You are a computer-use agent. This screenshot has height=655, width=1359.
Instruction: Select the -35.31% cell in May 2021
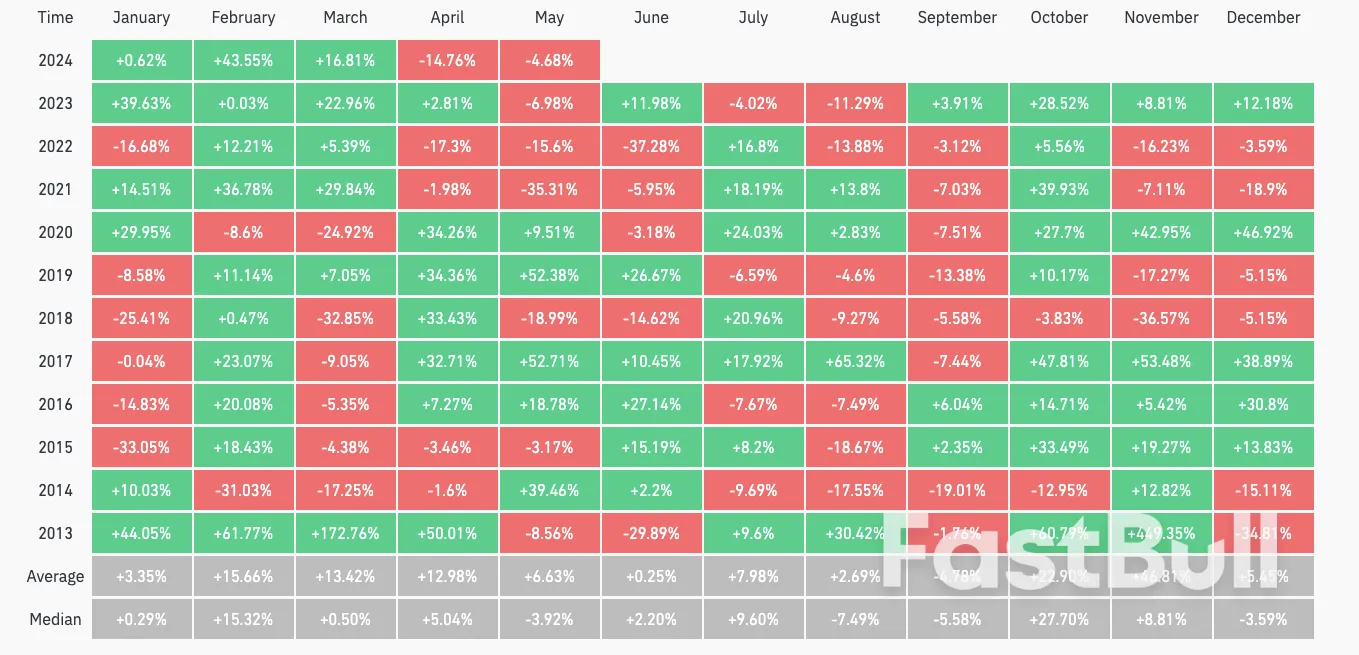(550, 190)
